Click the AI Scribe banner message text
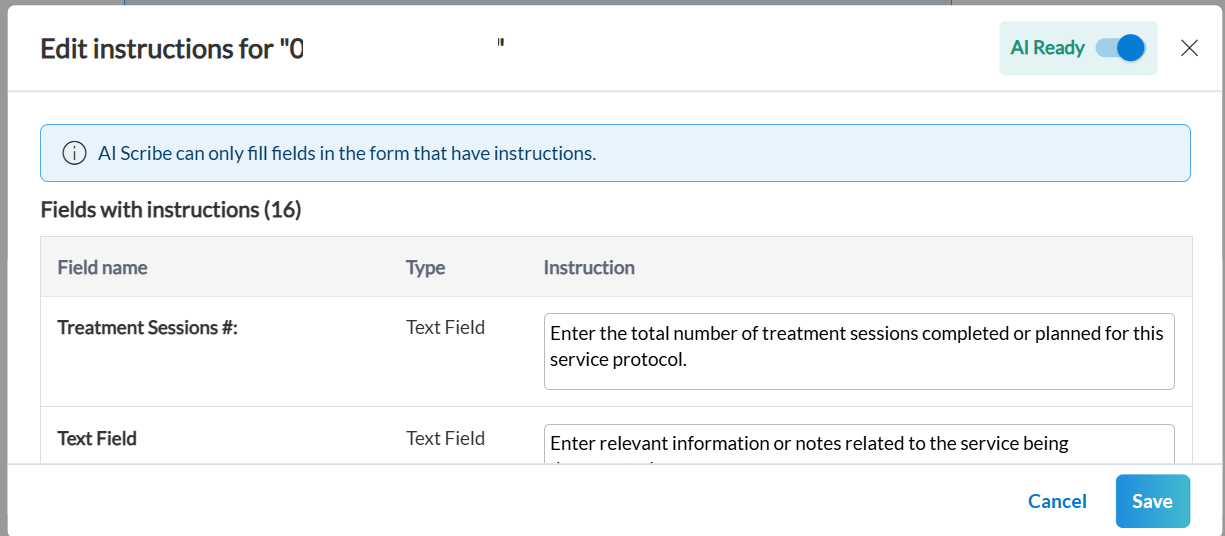The image size is (1225, 536). 346,153
